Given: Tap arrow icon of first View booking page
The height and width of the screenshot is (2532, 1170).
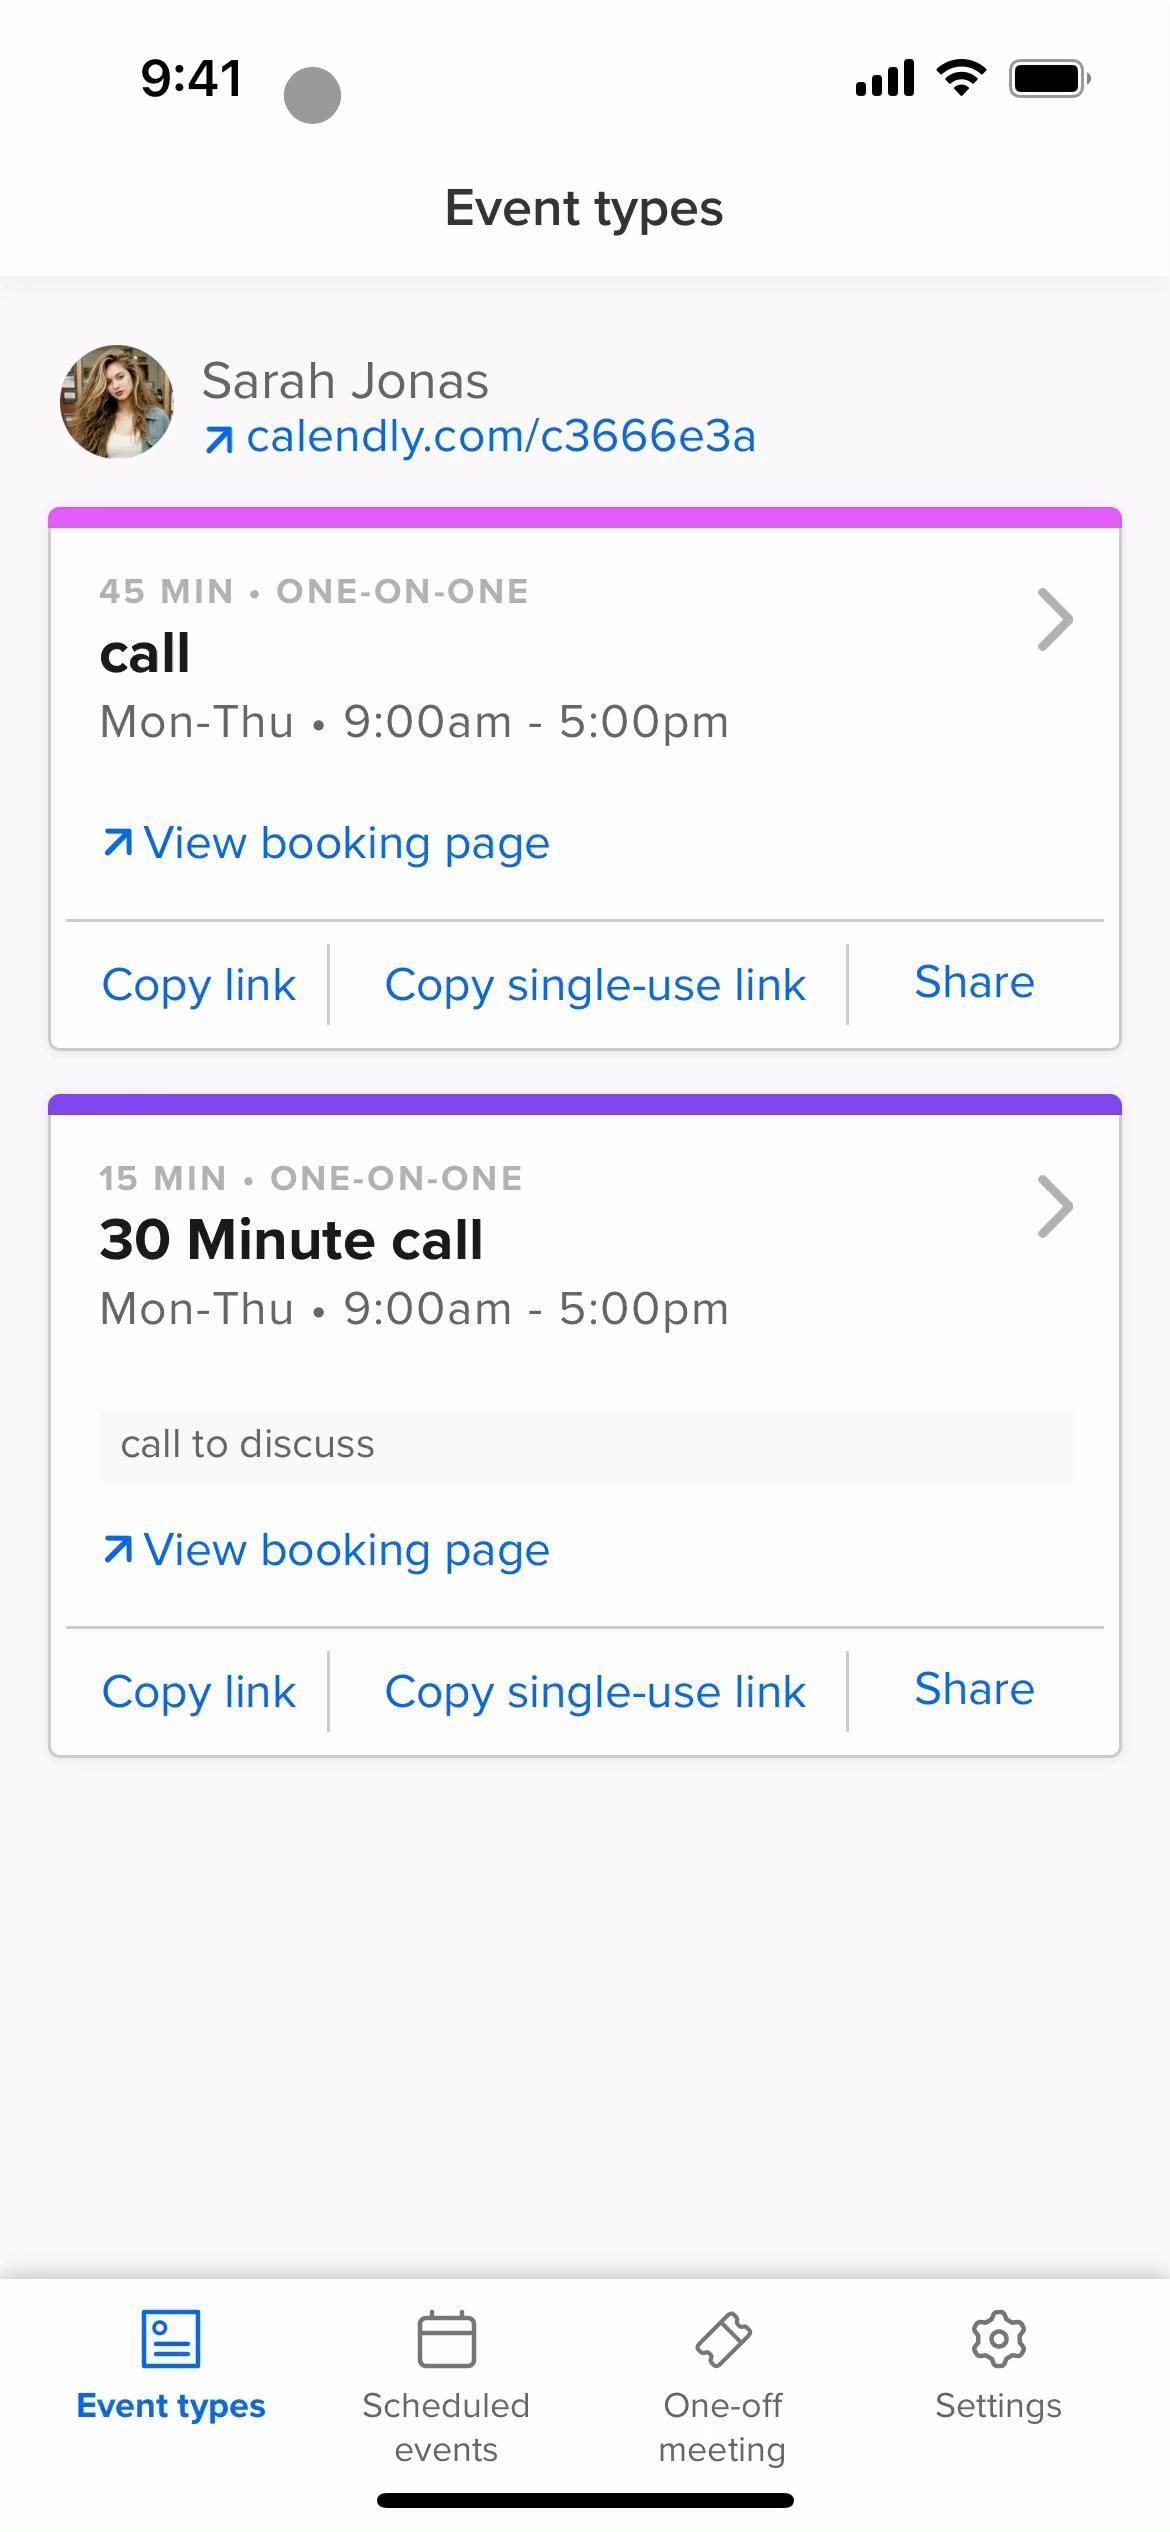Looking at the screenshot, I should (x=118, y=843).
